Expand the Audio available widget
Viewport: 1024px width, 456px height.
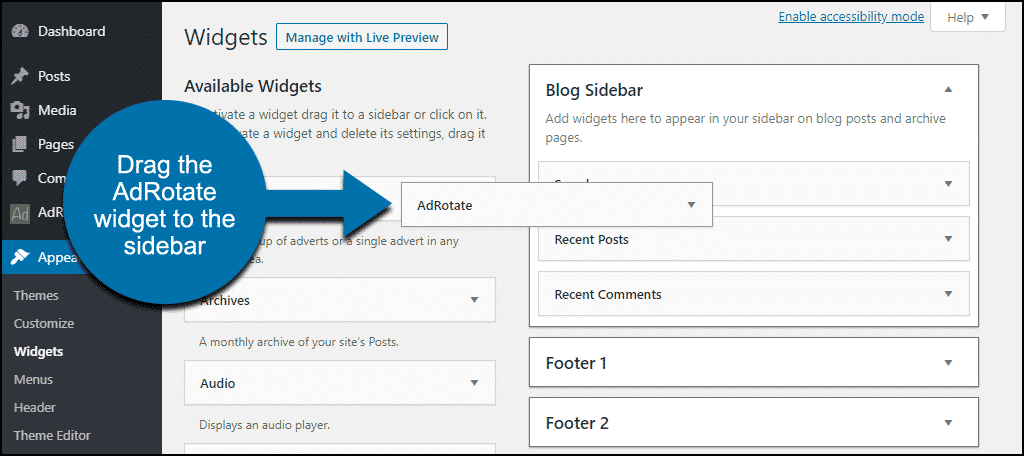pos(475,383)
